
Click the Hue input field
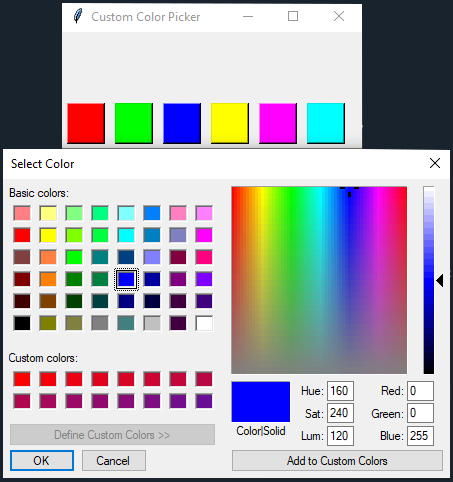point(340,391)
